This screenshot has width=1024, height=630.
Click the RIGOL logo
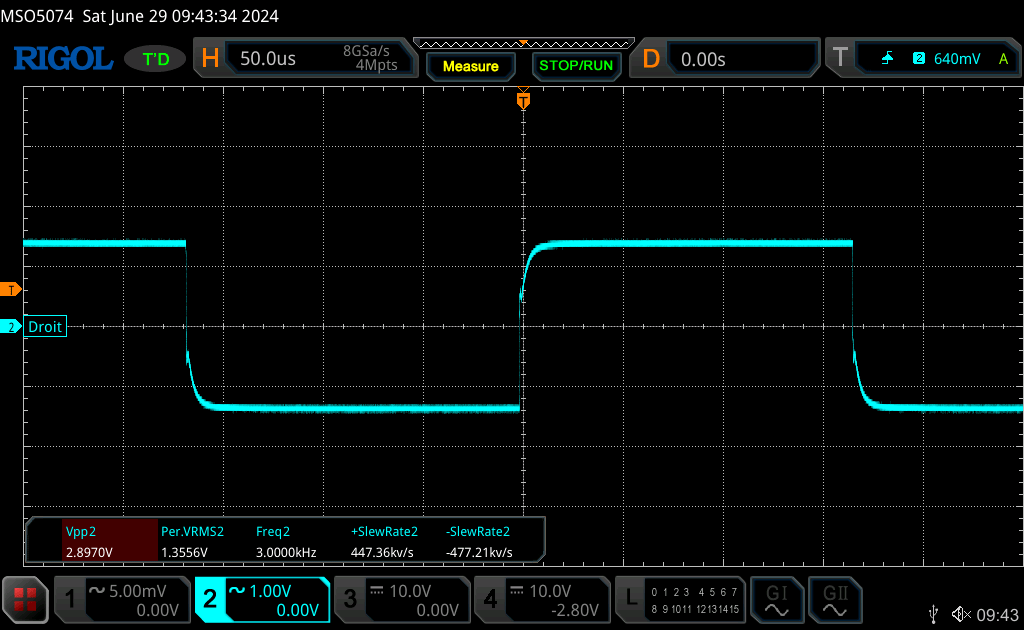coord(63,59)
